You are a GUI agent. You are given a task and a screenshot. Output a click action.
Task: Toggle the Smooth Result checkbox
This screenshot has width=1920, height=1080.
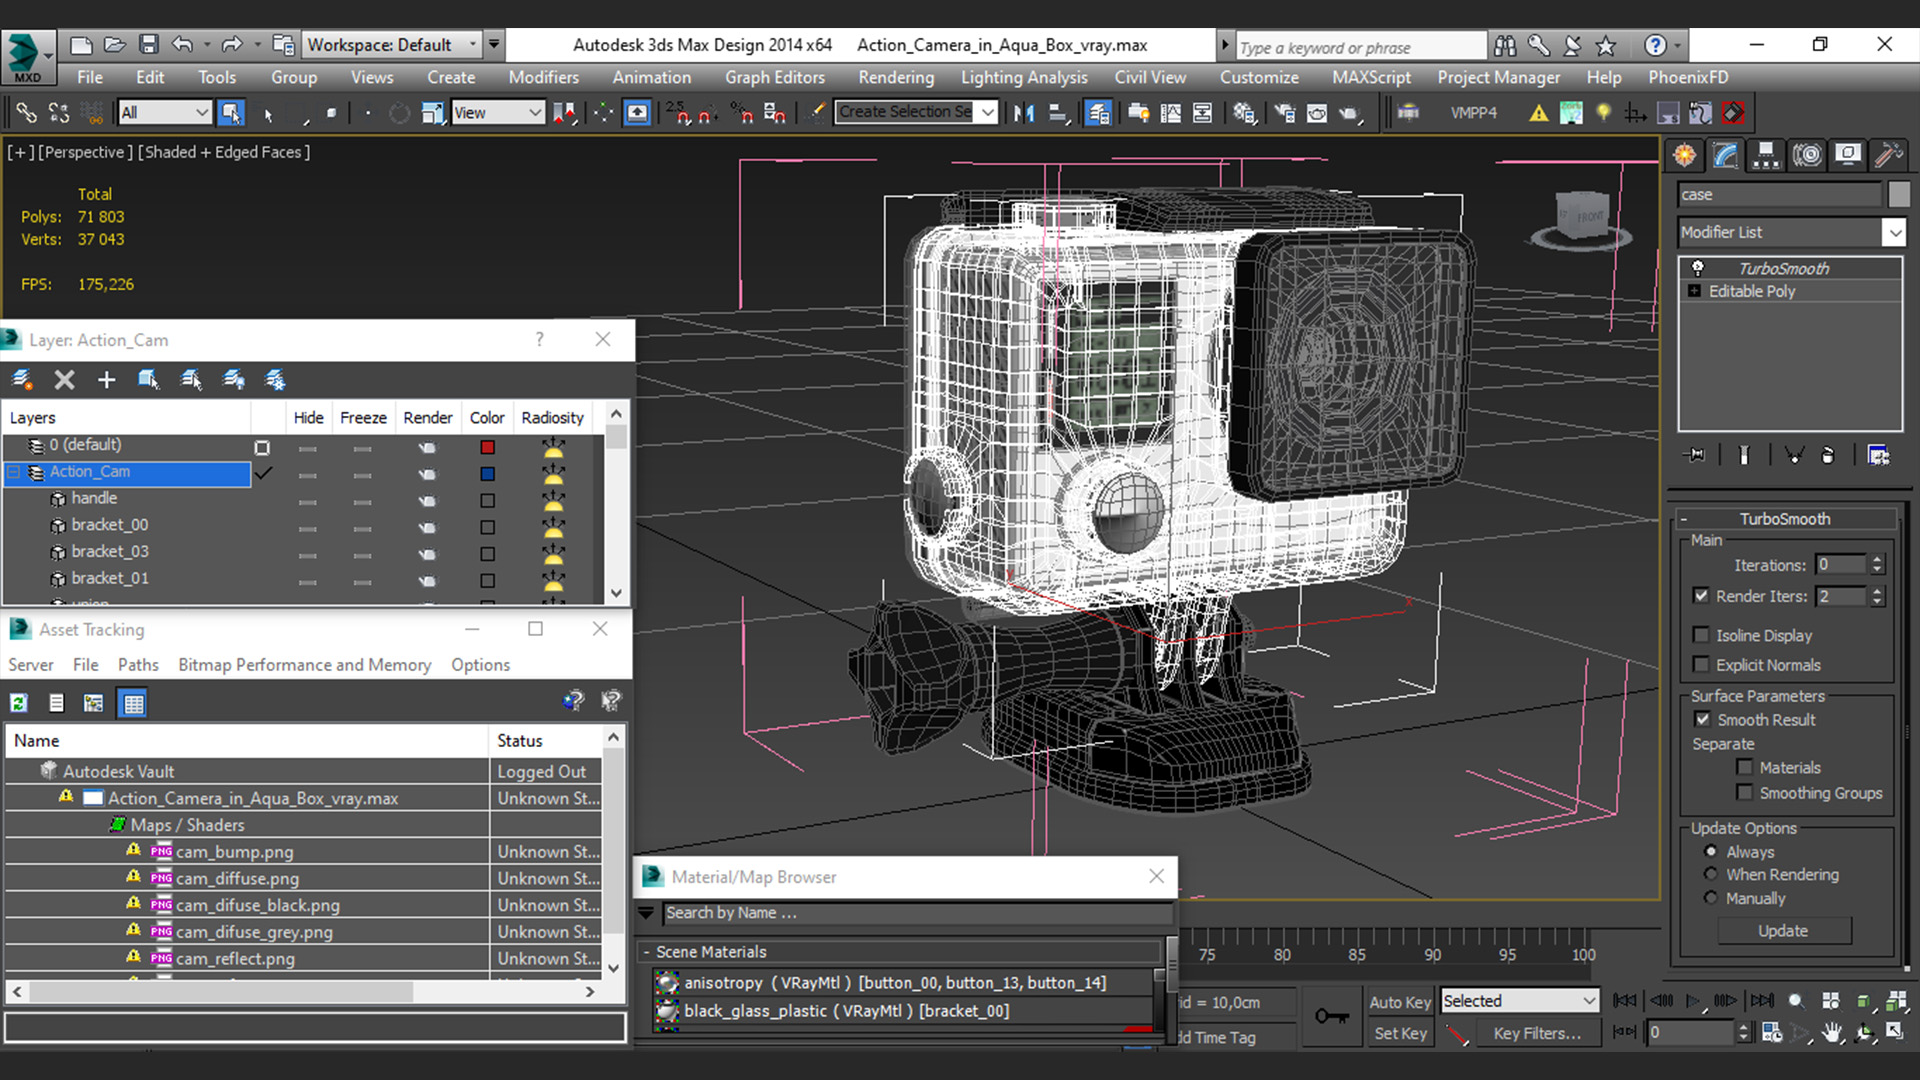(1702, 720)
